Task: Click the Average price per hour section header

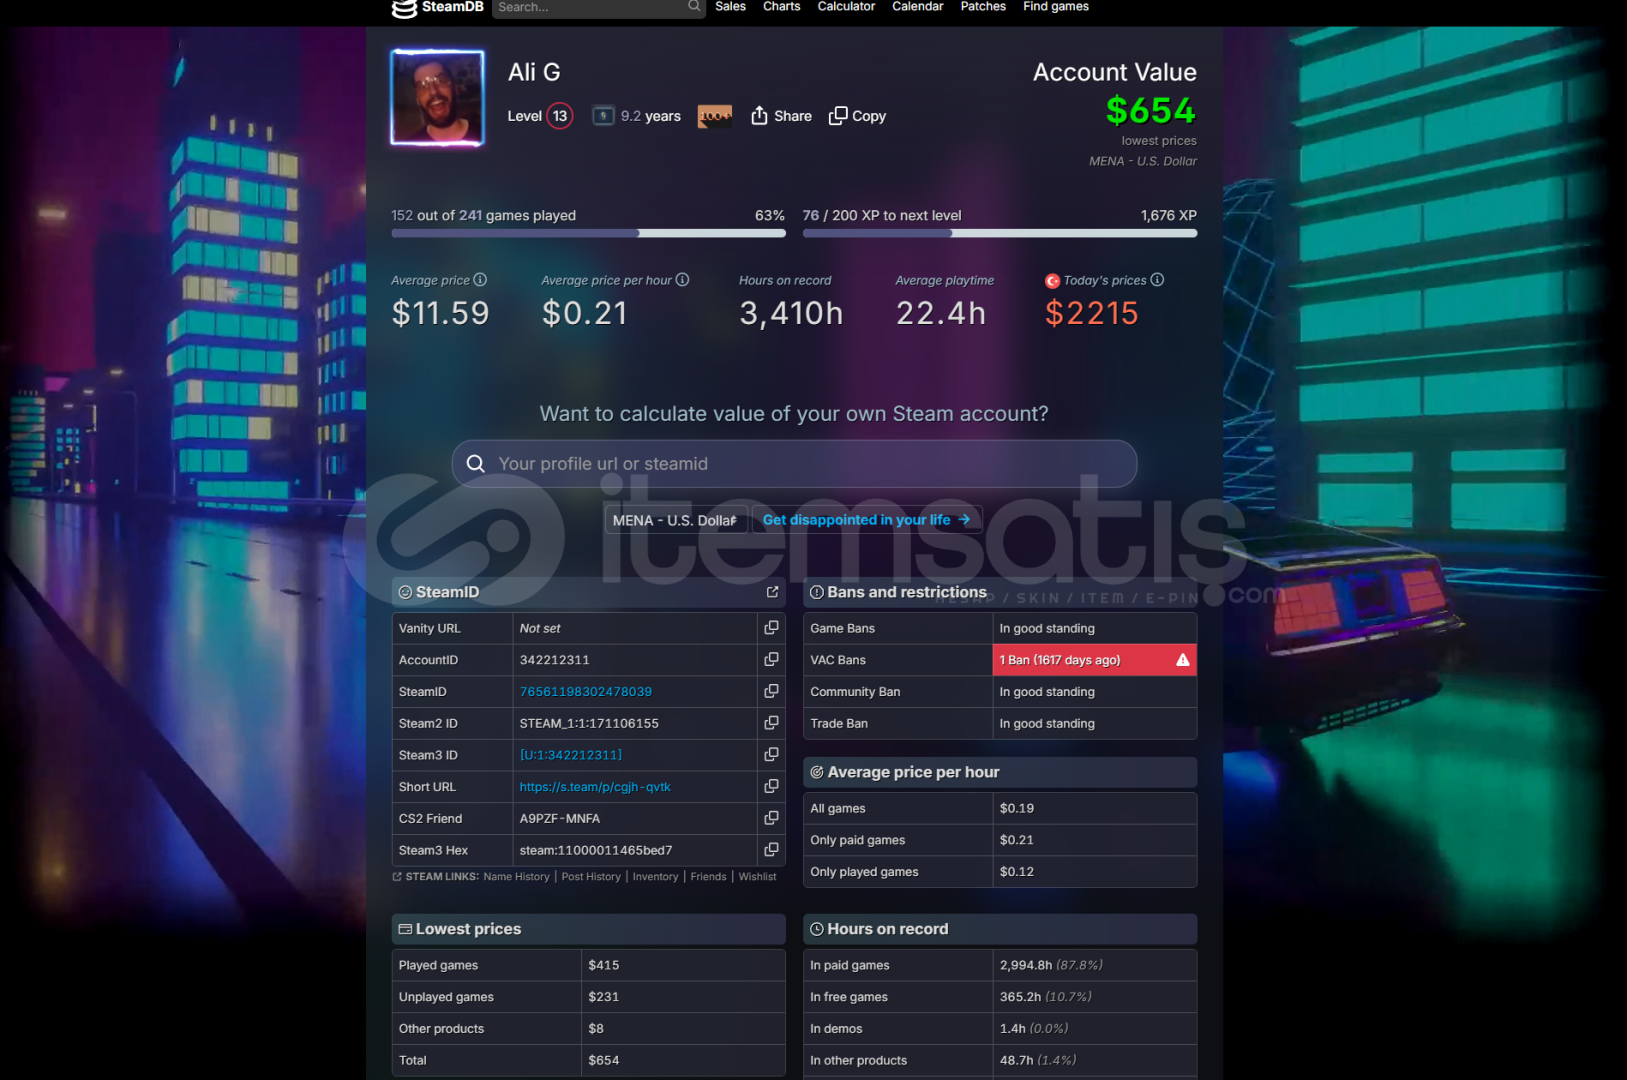Action: coord(1000,772)
